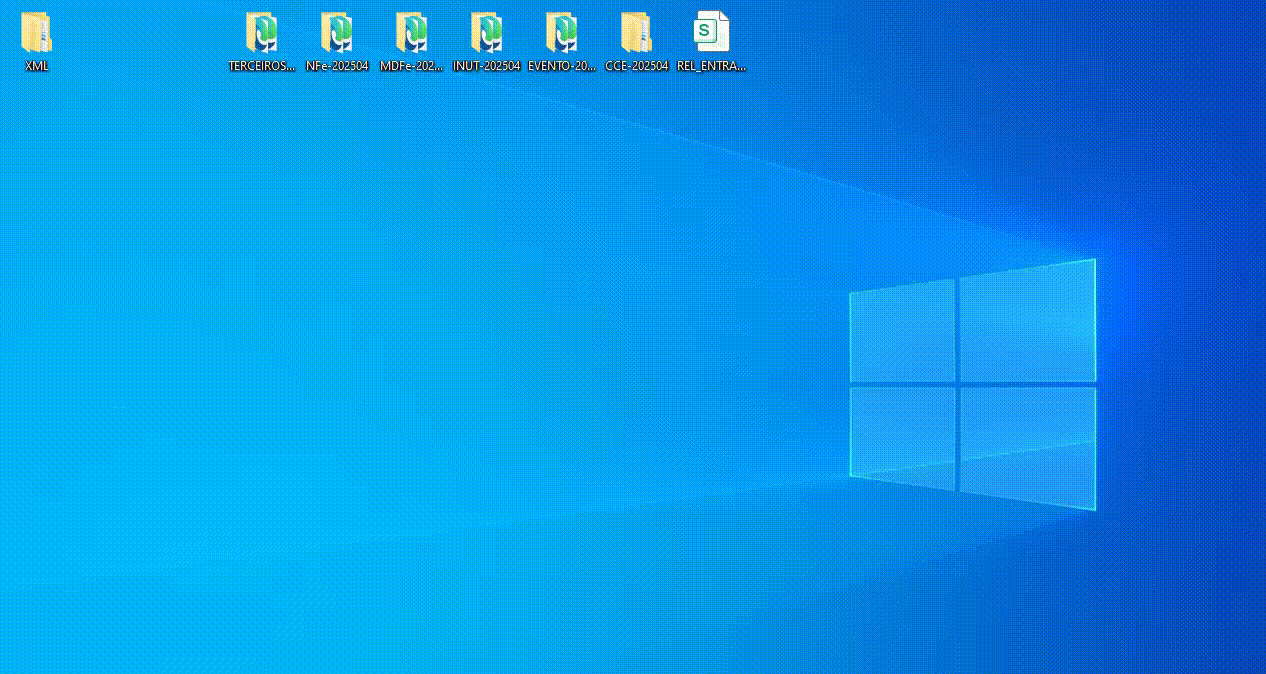Click the "EVENTO-20..." name label
The width and height of the screenshot is (1266, 674).
562,66
